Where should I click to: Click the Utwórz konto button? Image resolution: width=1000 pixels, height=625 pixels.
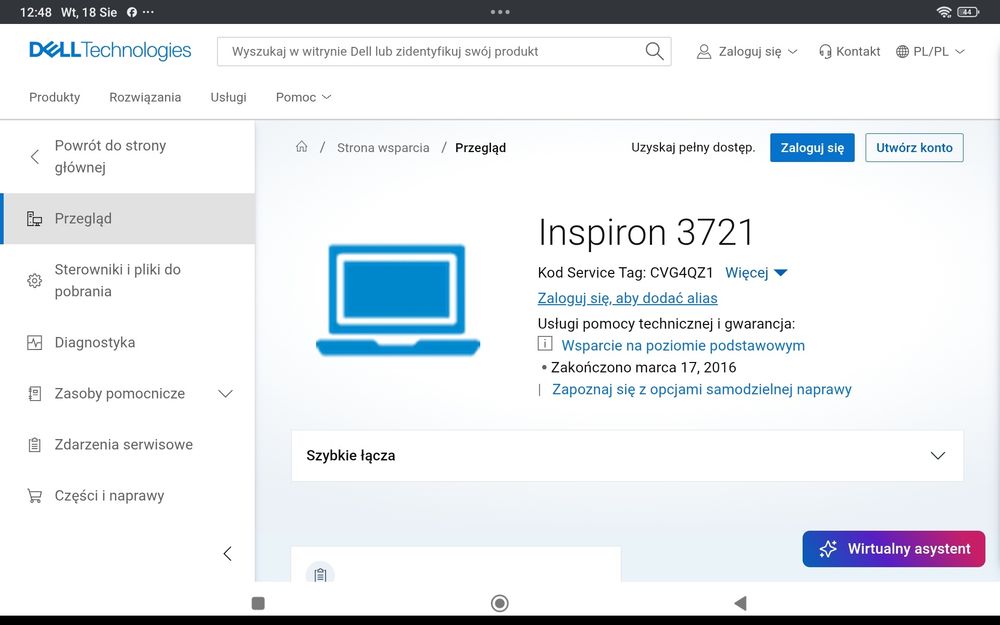[914, 147]
